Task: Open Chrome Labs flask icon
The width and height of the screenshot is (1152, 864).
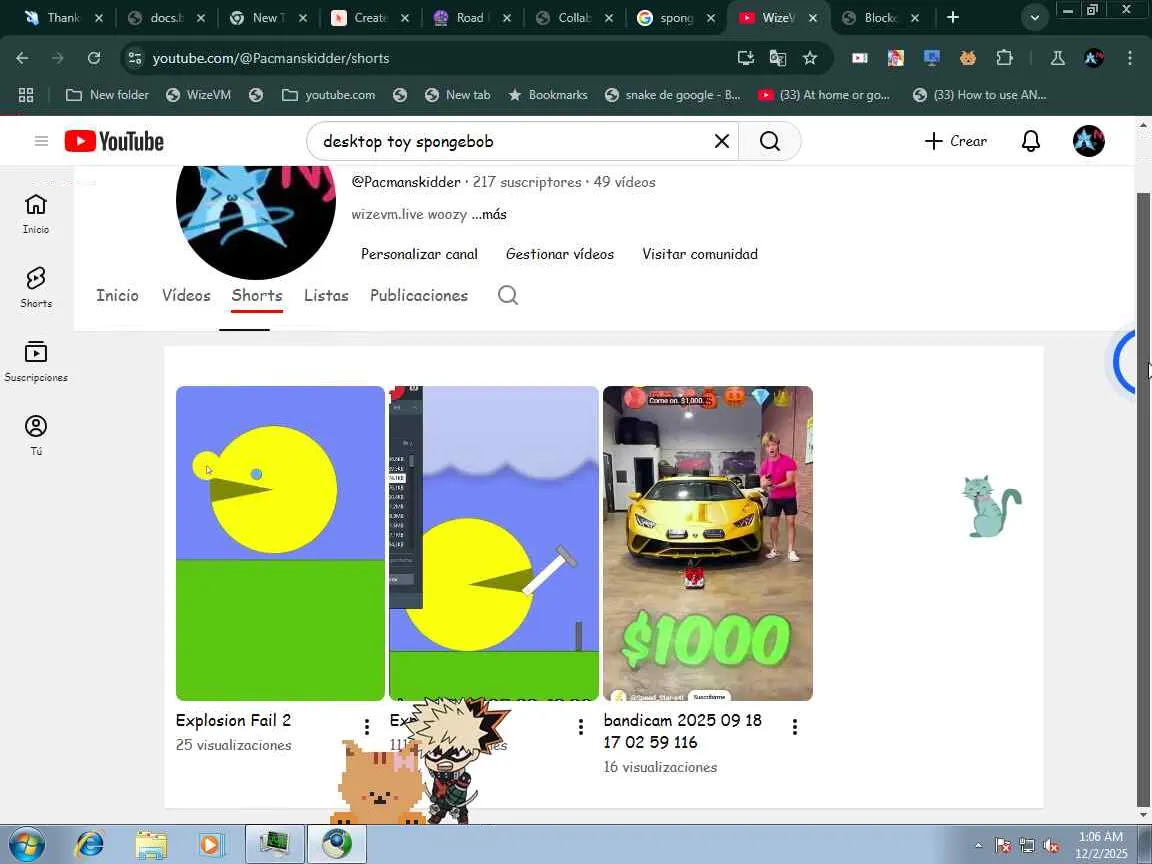Action: click(x=1057, y=58)
